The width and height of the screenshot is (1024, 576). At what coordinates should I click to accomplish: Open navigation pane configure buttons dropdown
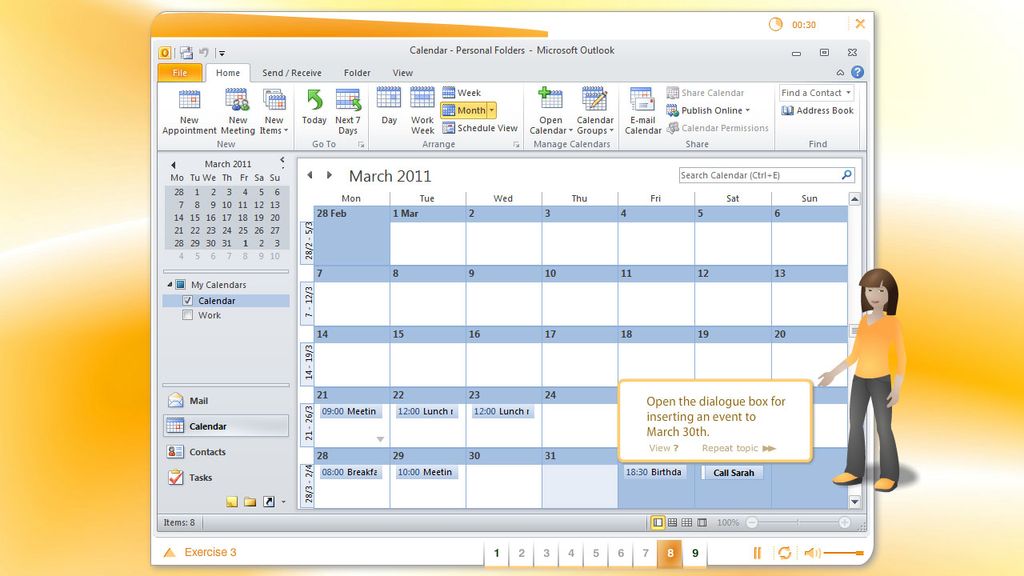[x=283, y=502]
